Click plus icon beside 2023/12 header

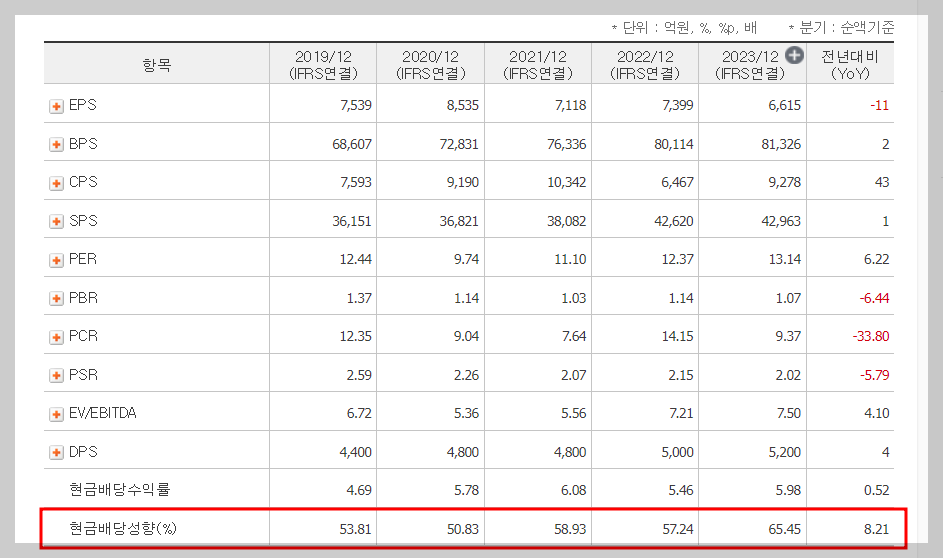click(x=794, y=55)
